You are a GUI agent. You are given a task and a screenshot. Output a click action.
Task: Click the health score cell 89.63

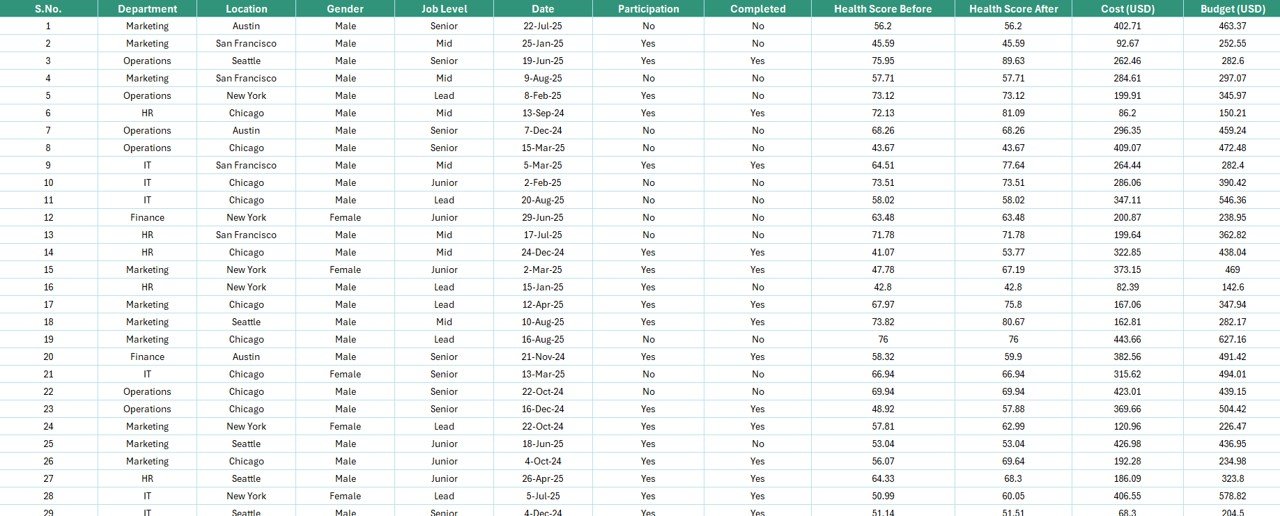point(1013,61)
